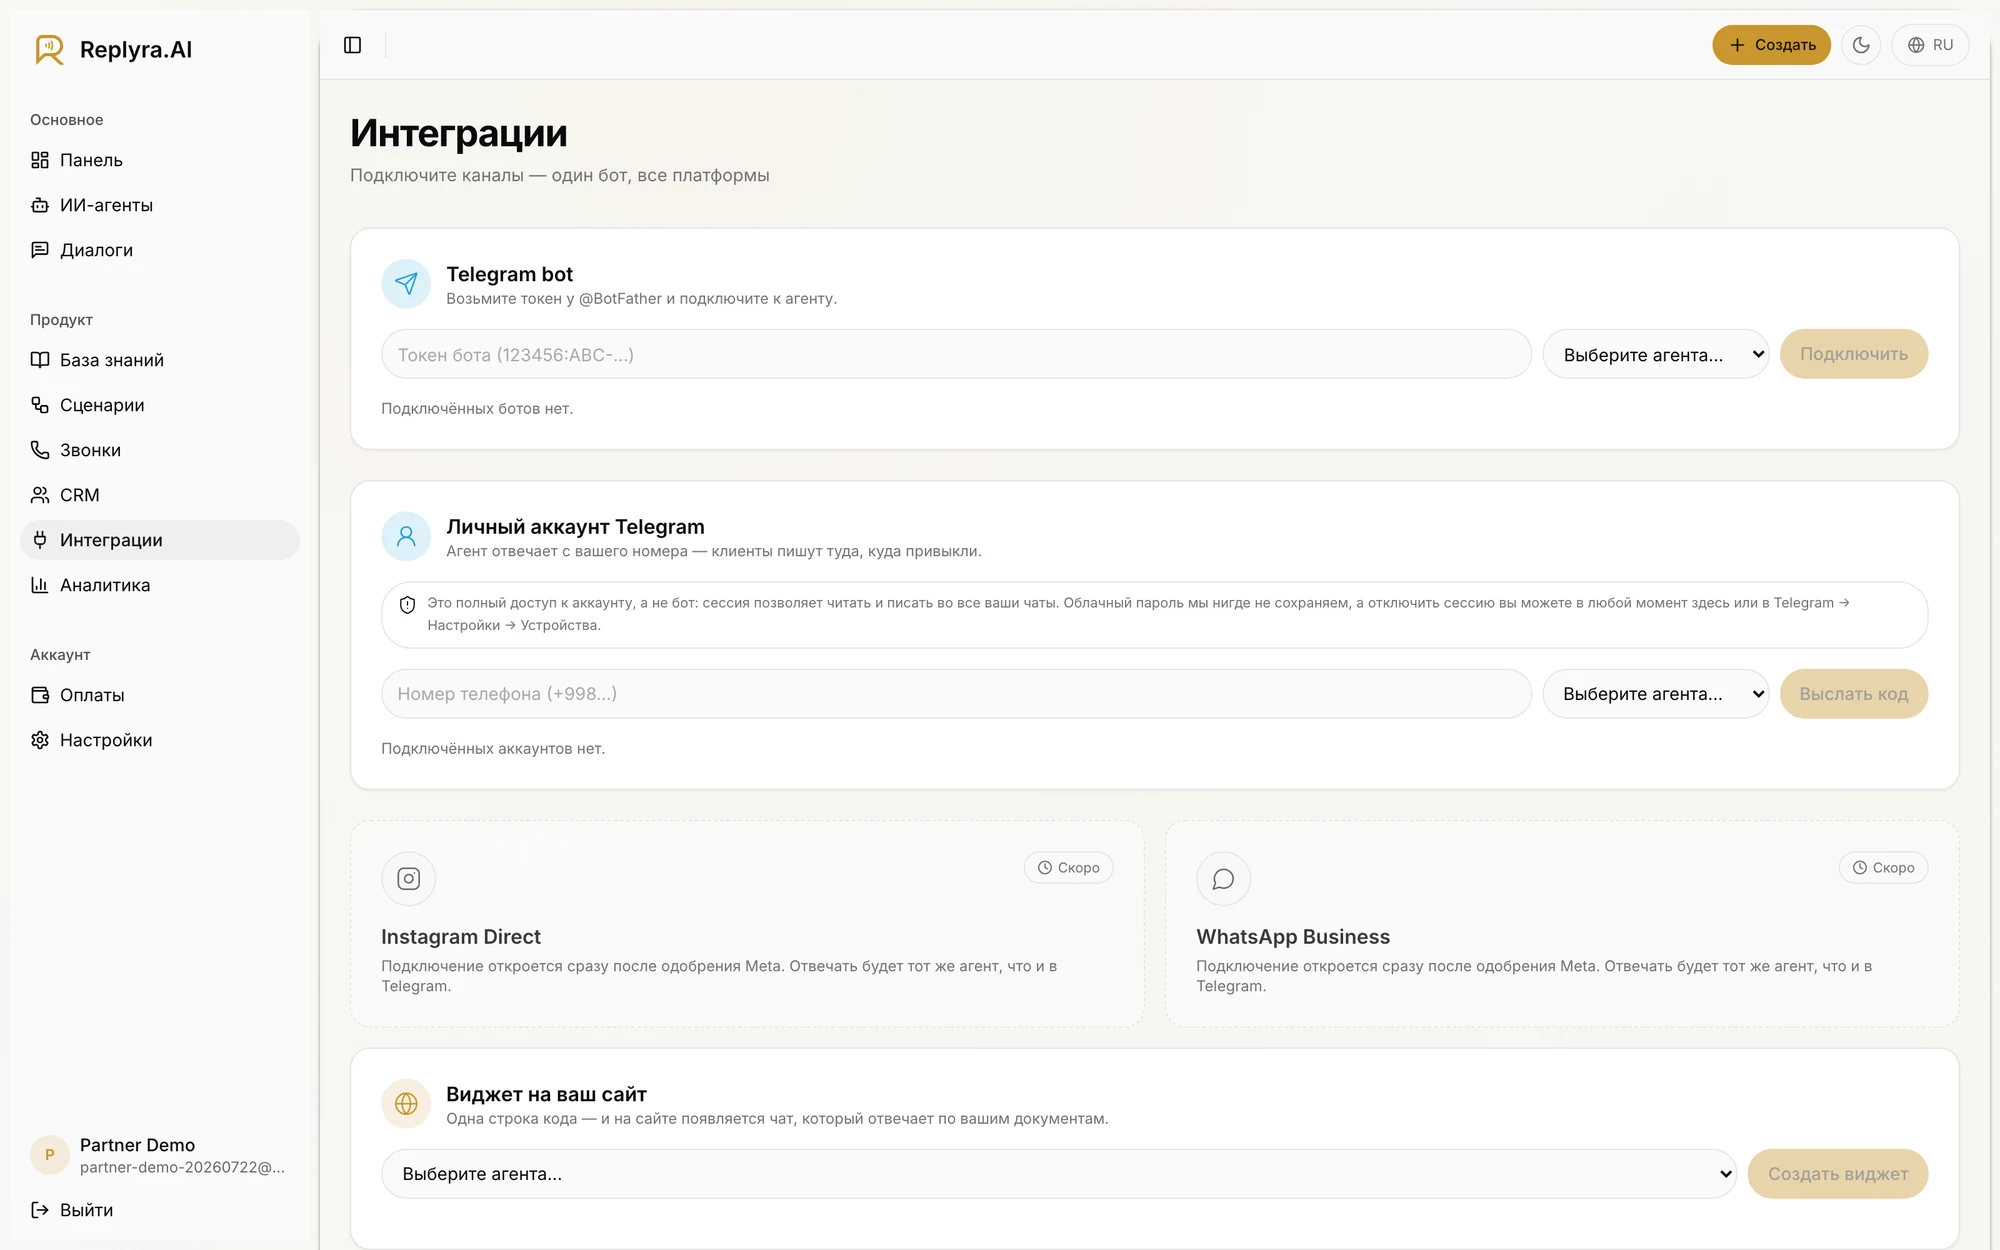The height and width of the screenshot is (1250, 2000).
Task: Click the Аналитика chart icon
Action: 40,585
